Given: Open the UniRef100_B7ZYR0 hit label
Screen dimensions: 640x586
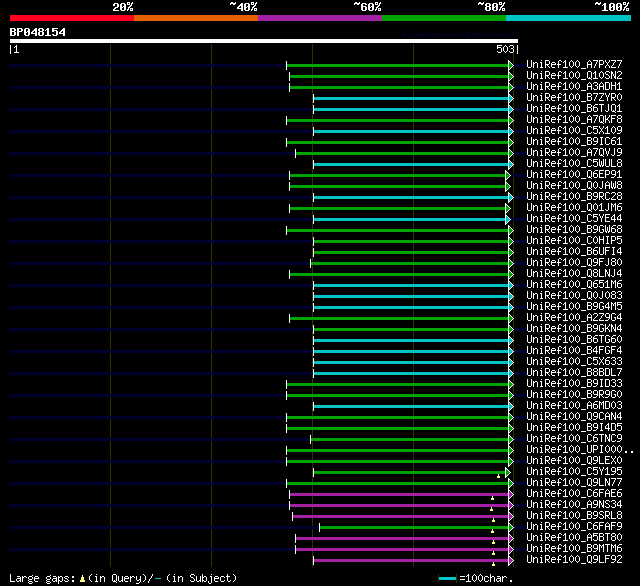Looking at the screenshot, I should pos(574,98).
